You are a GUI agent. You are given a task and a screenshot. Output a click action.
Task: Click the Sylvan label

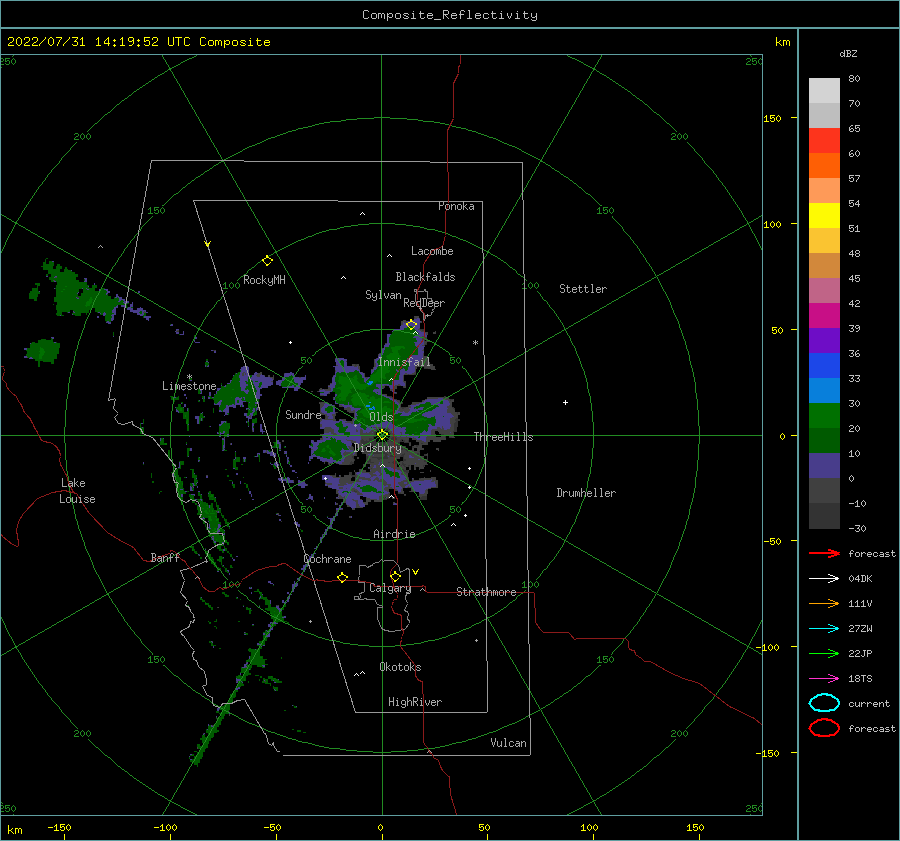pos(383,295)
